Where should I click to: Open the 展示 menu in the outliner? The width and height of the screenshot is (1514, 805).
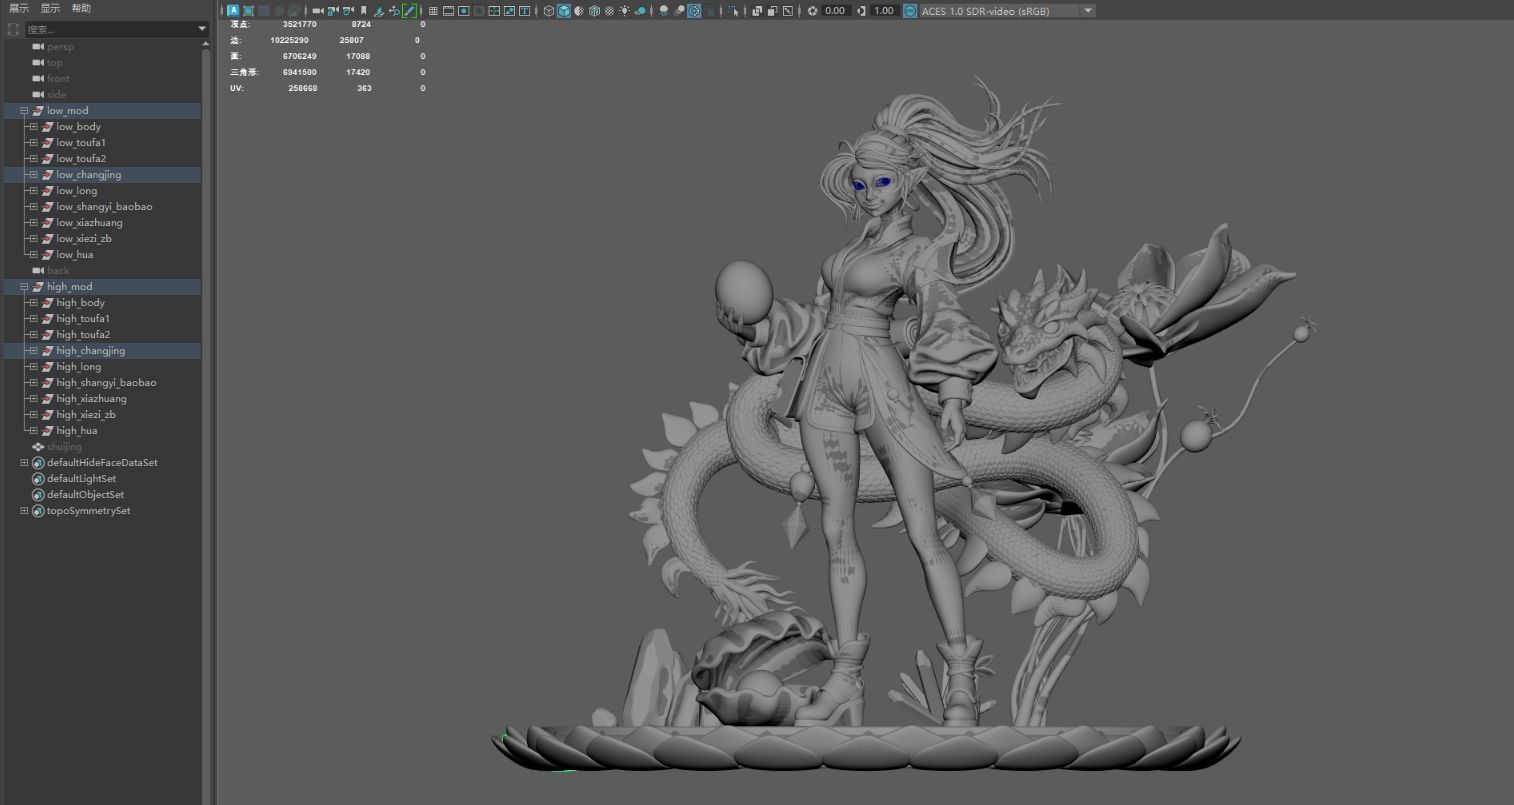[19, 8]
